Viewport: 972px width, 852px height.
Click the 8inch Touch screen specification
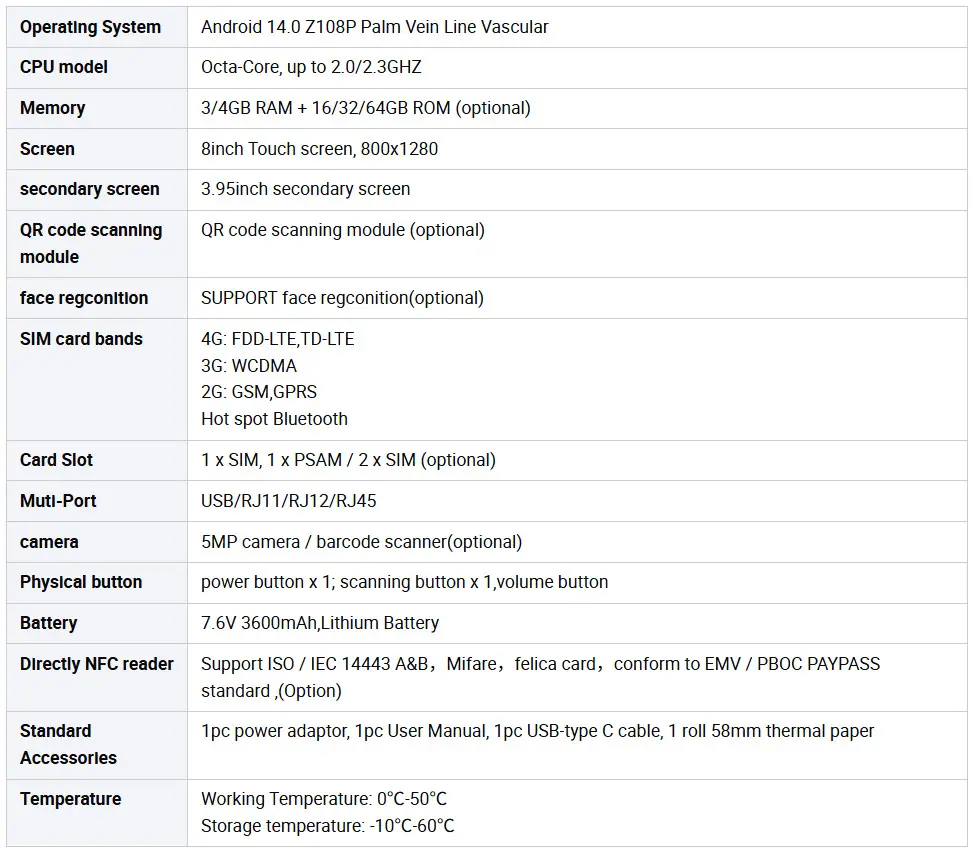(x=319, y=149)
